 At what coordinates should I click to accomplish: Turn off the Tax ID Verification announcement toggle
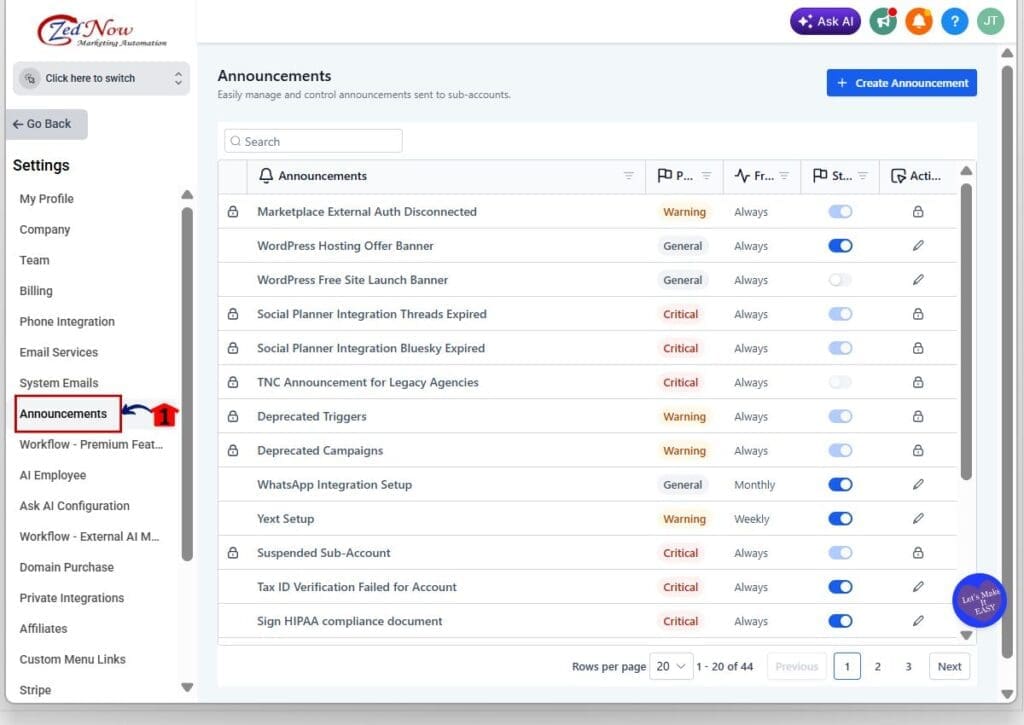click(x=840, y=587)
